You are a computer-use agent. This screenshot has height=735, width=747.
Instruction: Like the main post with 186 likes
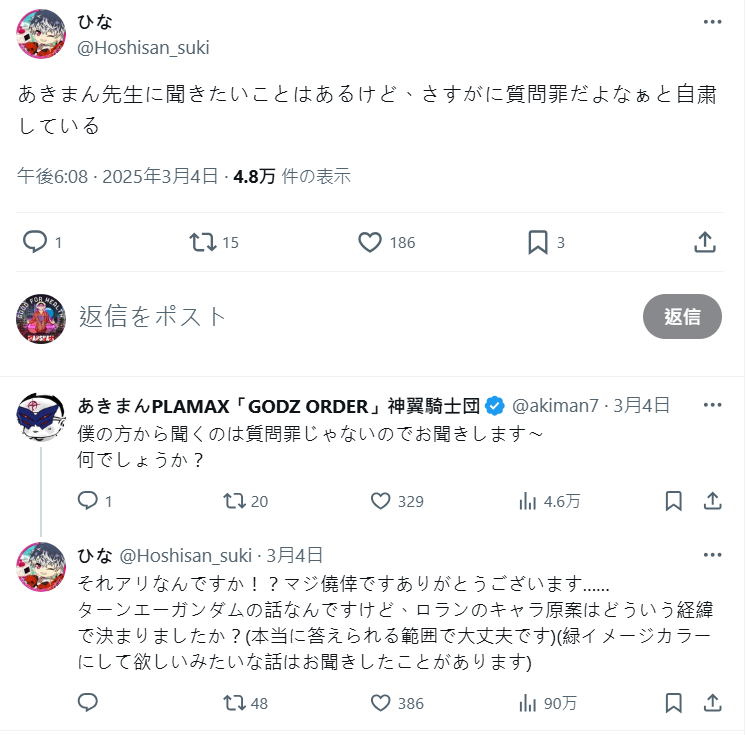click(x=370, y=242)
